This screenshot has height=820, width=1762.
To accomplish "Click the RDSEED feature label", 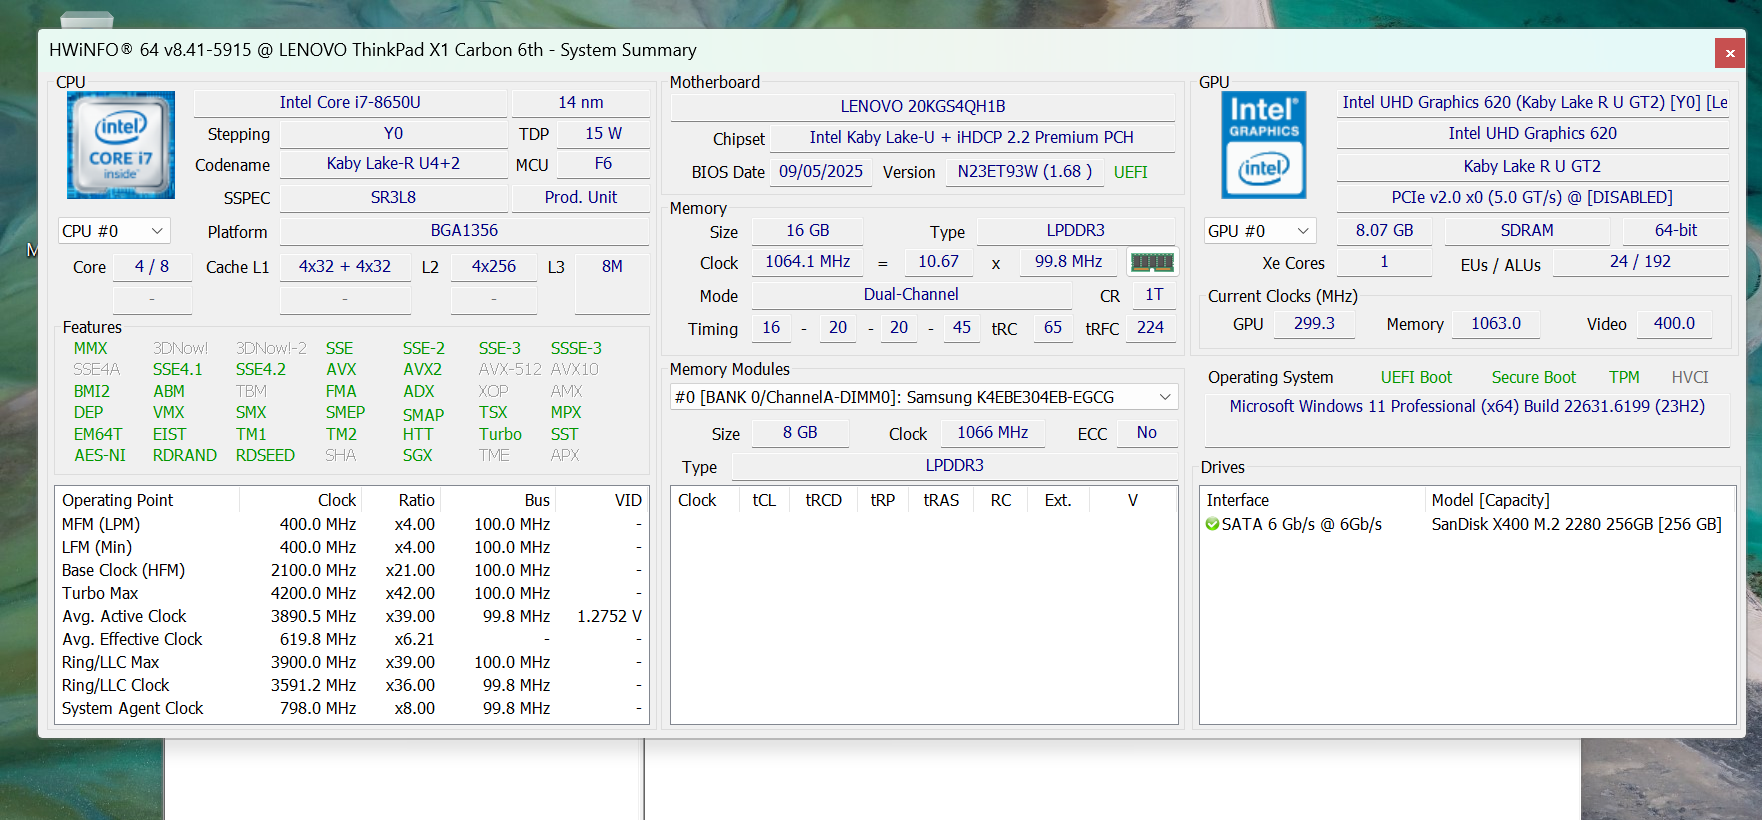I will pos(265,455).
